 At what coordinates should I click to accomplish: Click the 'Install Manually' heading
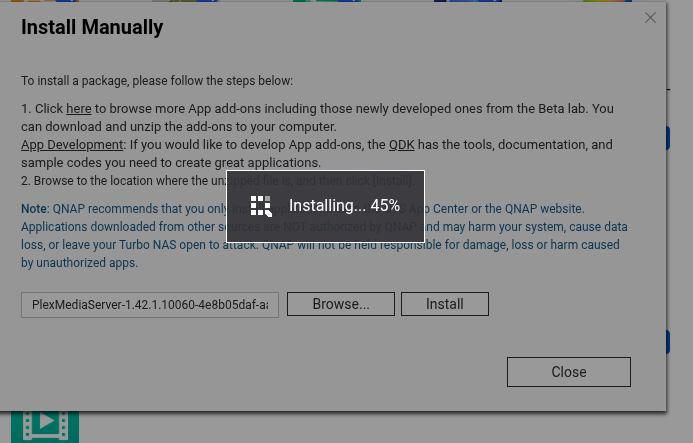[92, 27]
